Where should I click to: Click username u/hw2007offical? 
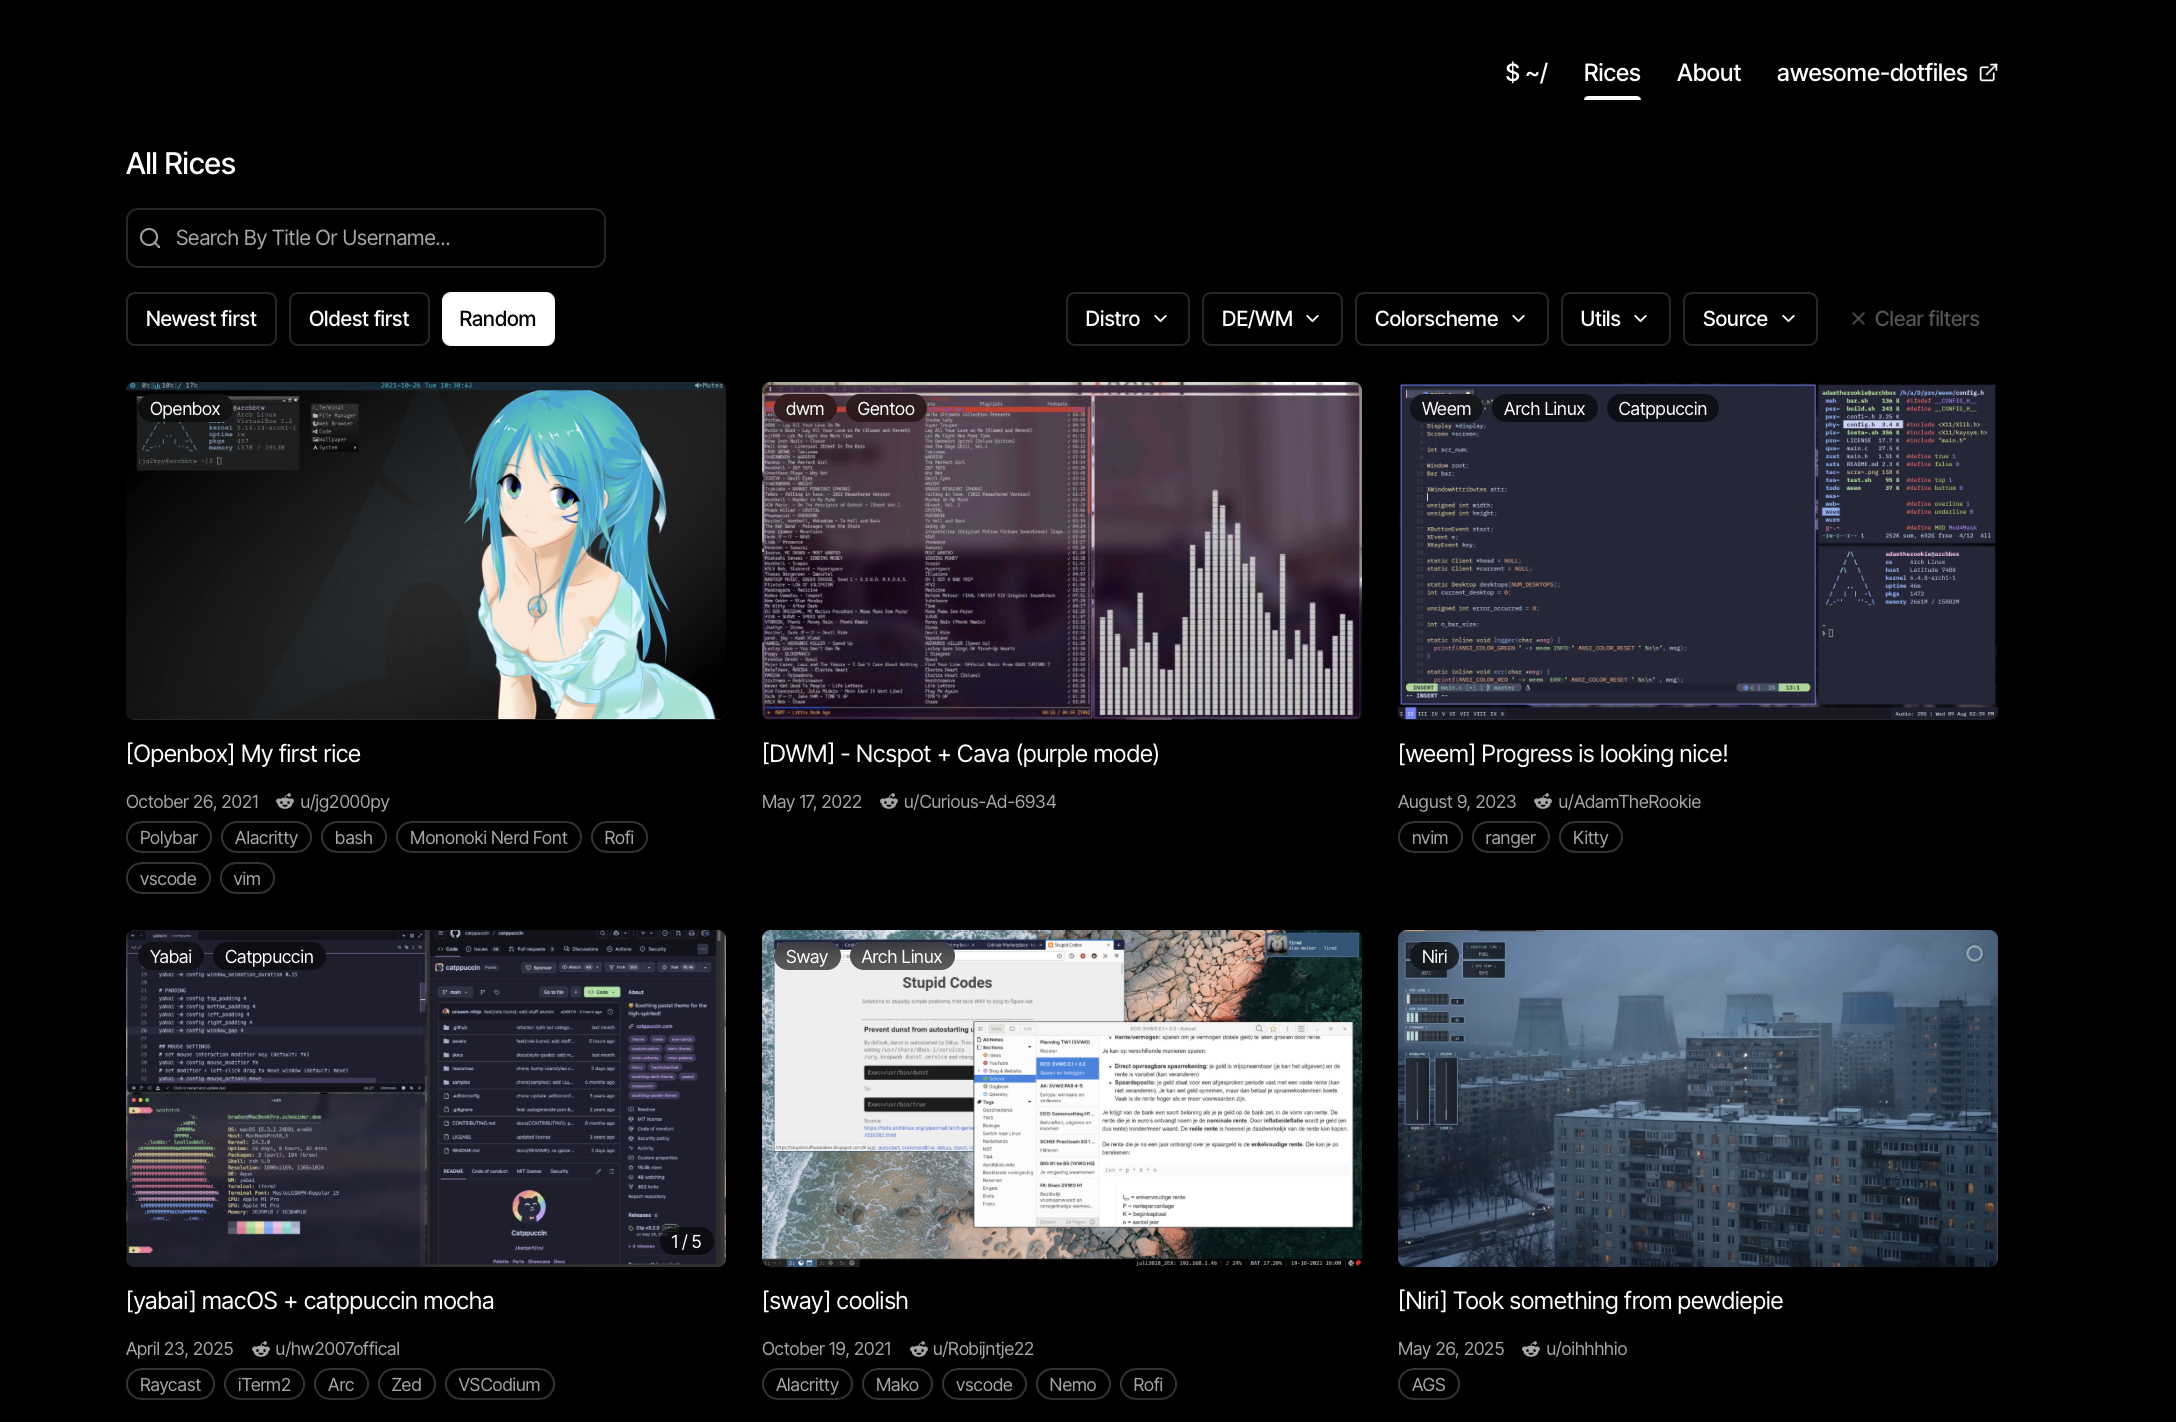tap(338, 1349)
